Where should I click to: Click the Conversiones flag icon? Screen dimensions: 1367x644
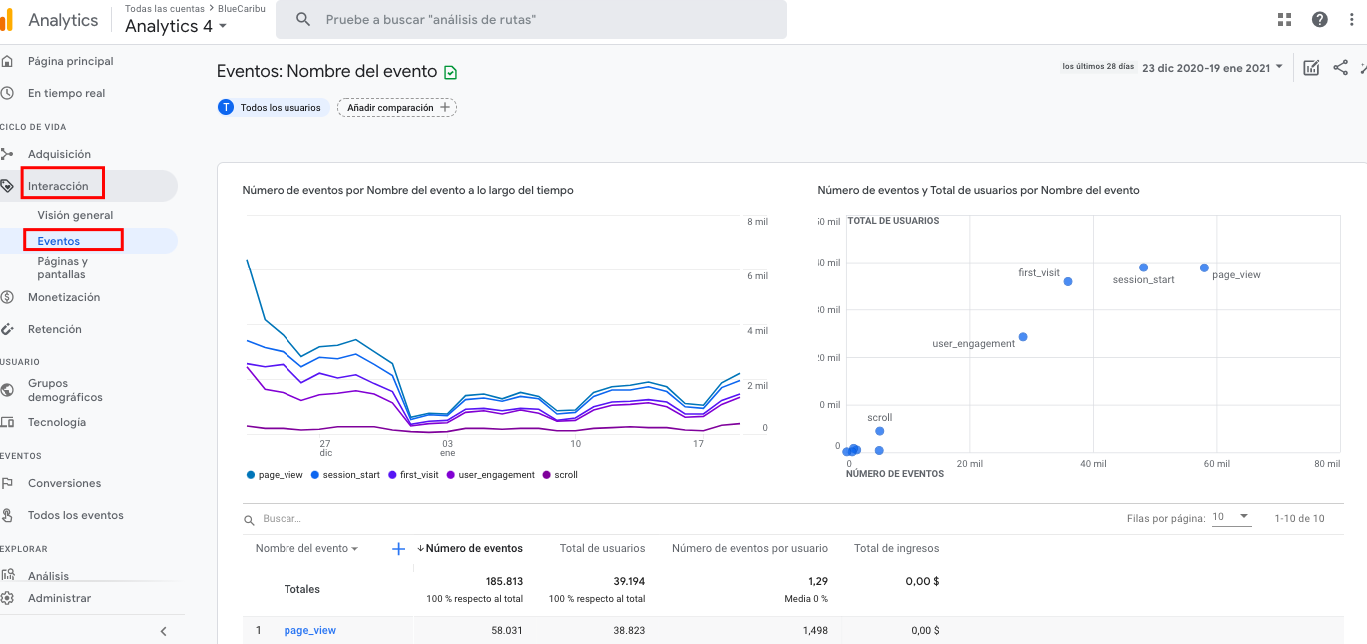8,483
